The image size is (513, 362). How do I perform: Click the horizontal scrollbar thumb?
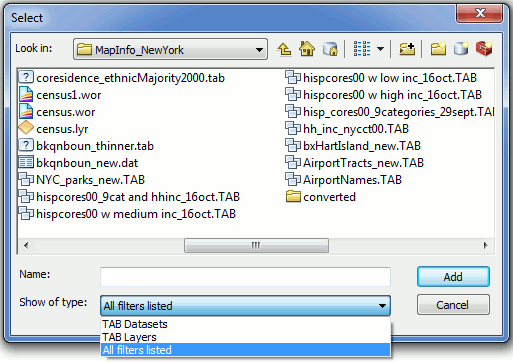pos(256,246)
